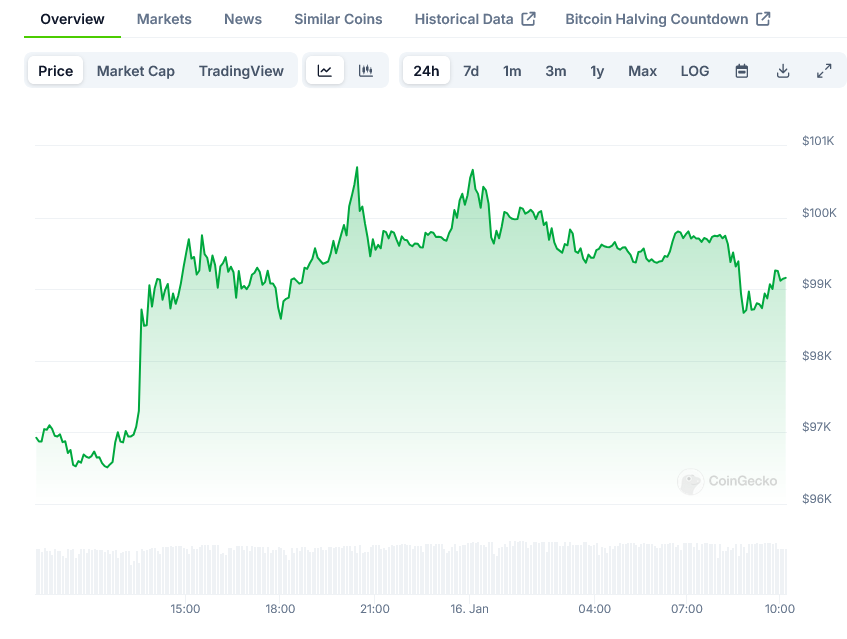This screenshot has width=847, height=639.
Task: Open Bitcoin Halving Countdown link
Action: pos(667,19)
